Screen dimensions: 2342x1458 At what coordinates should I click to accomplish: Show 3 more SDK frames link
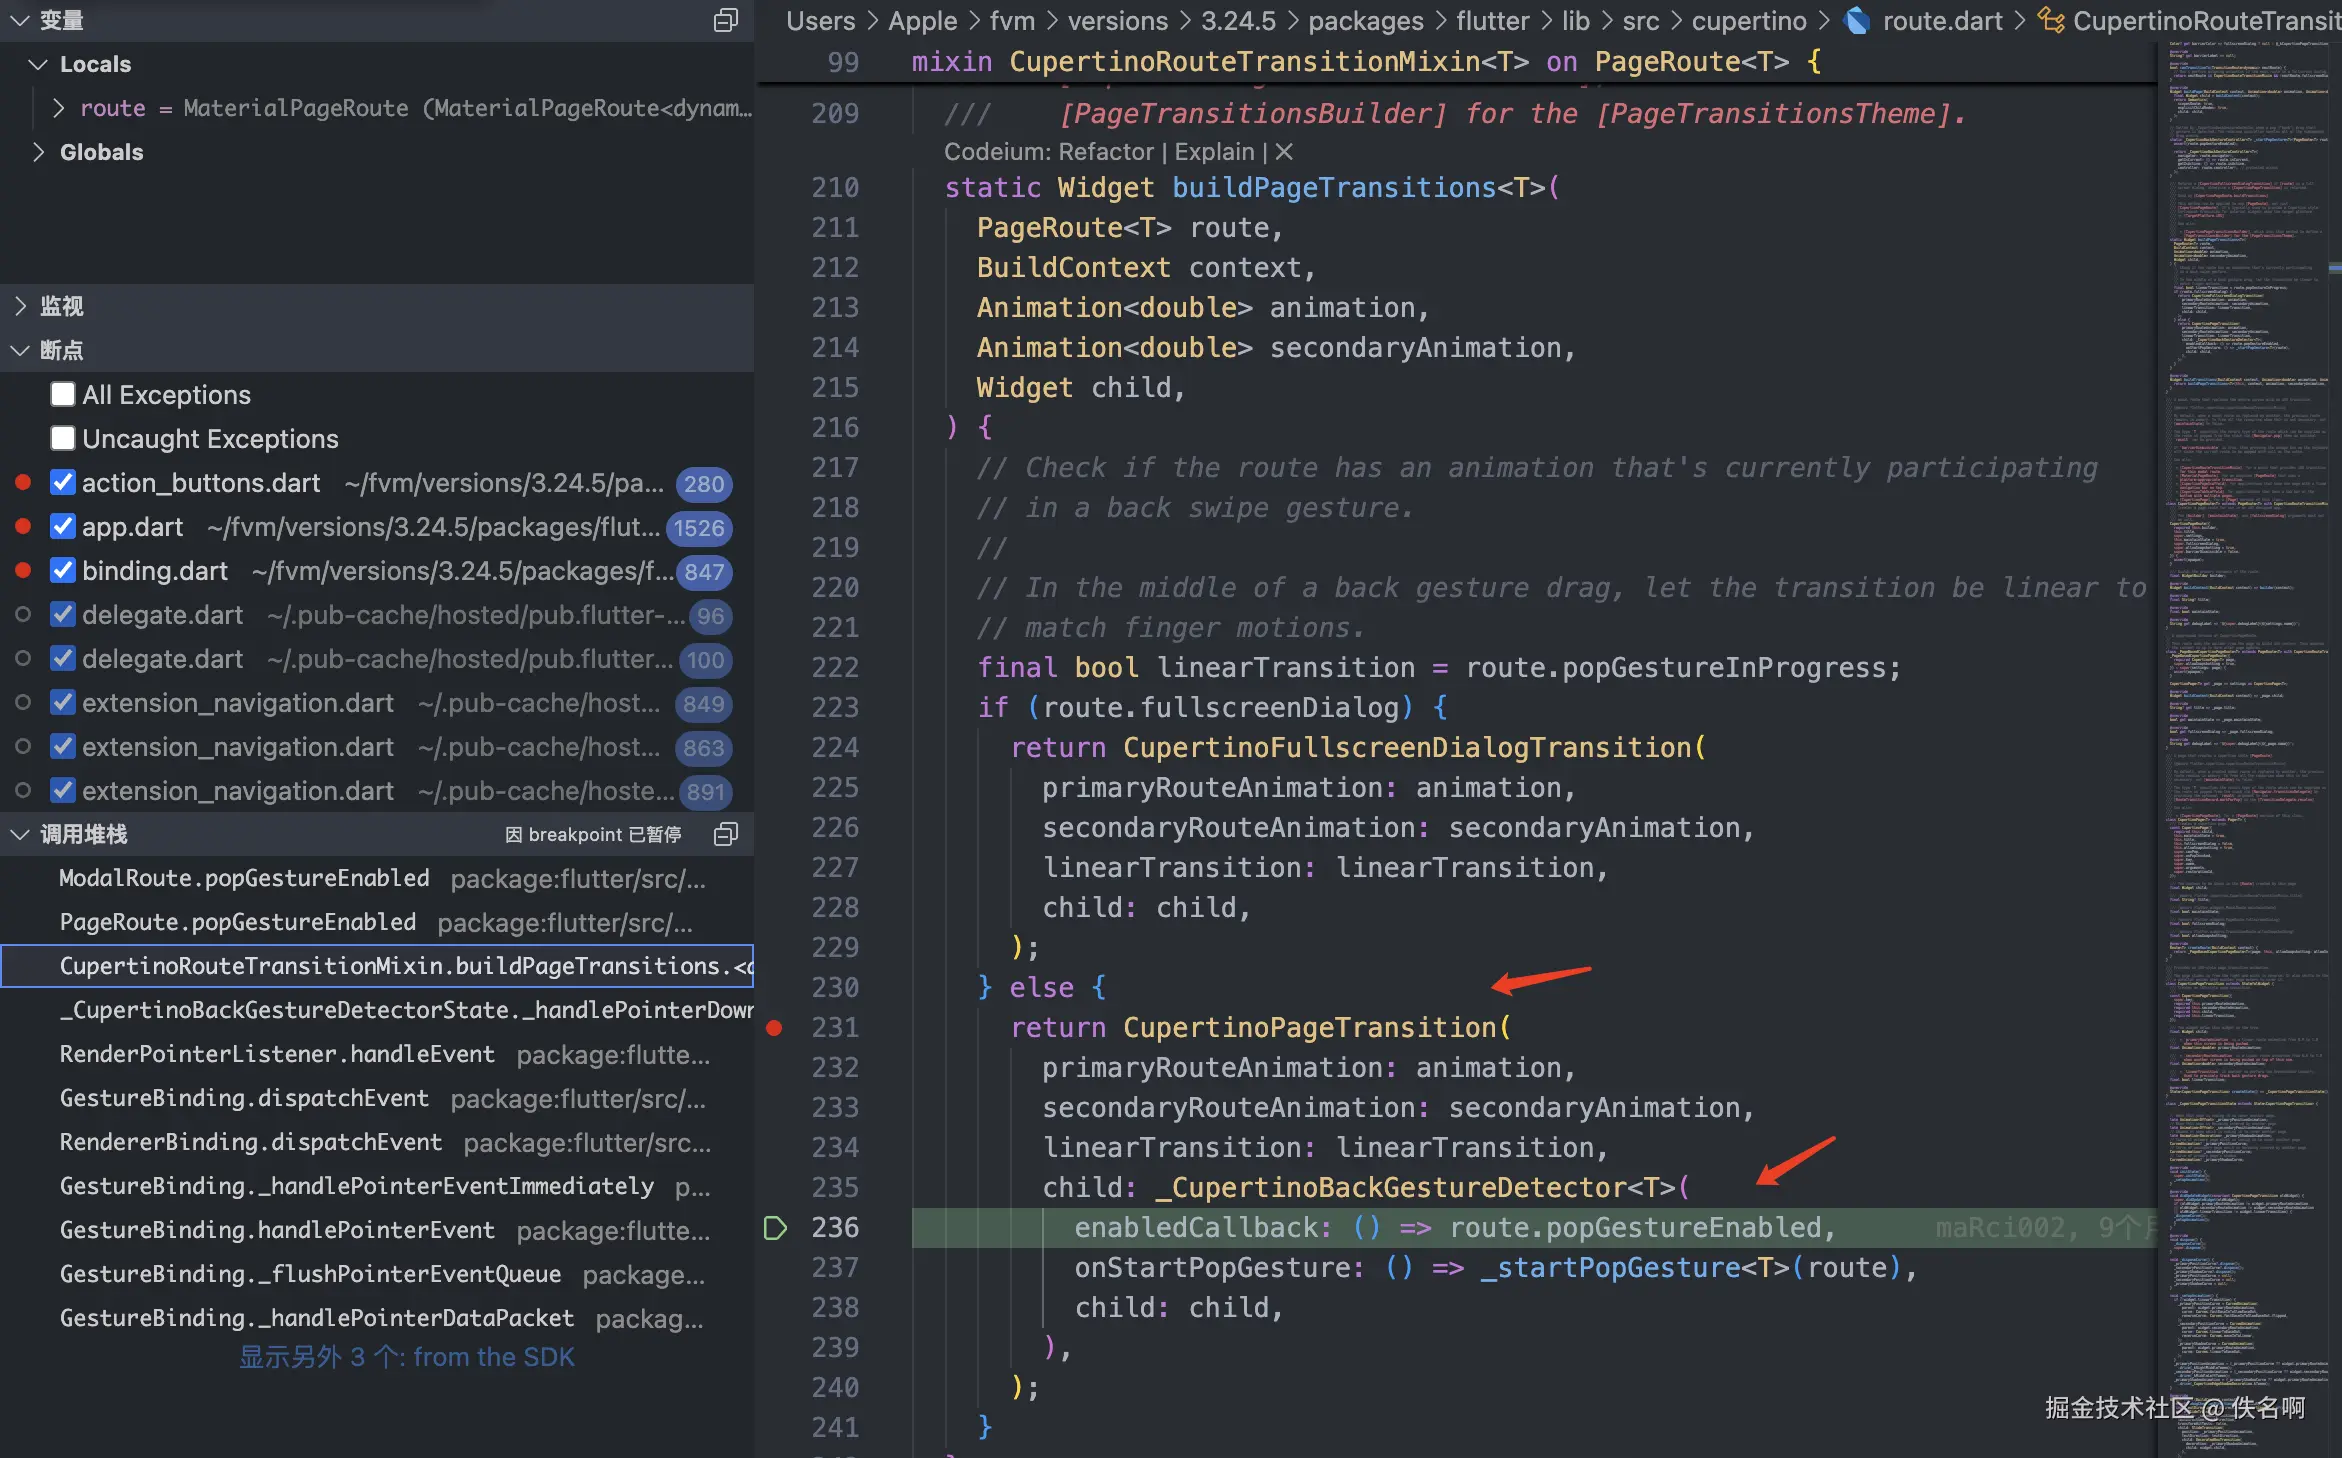406,1357
